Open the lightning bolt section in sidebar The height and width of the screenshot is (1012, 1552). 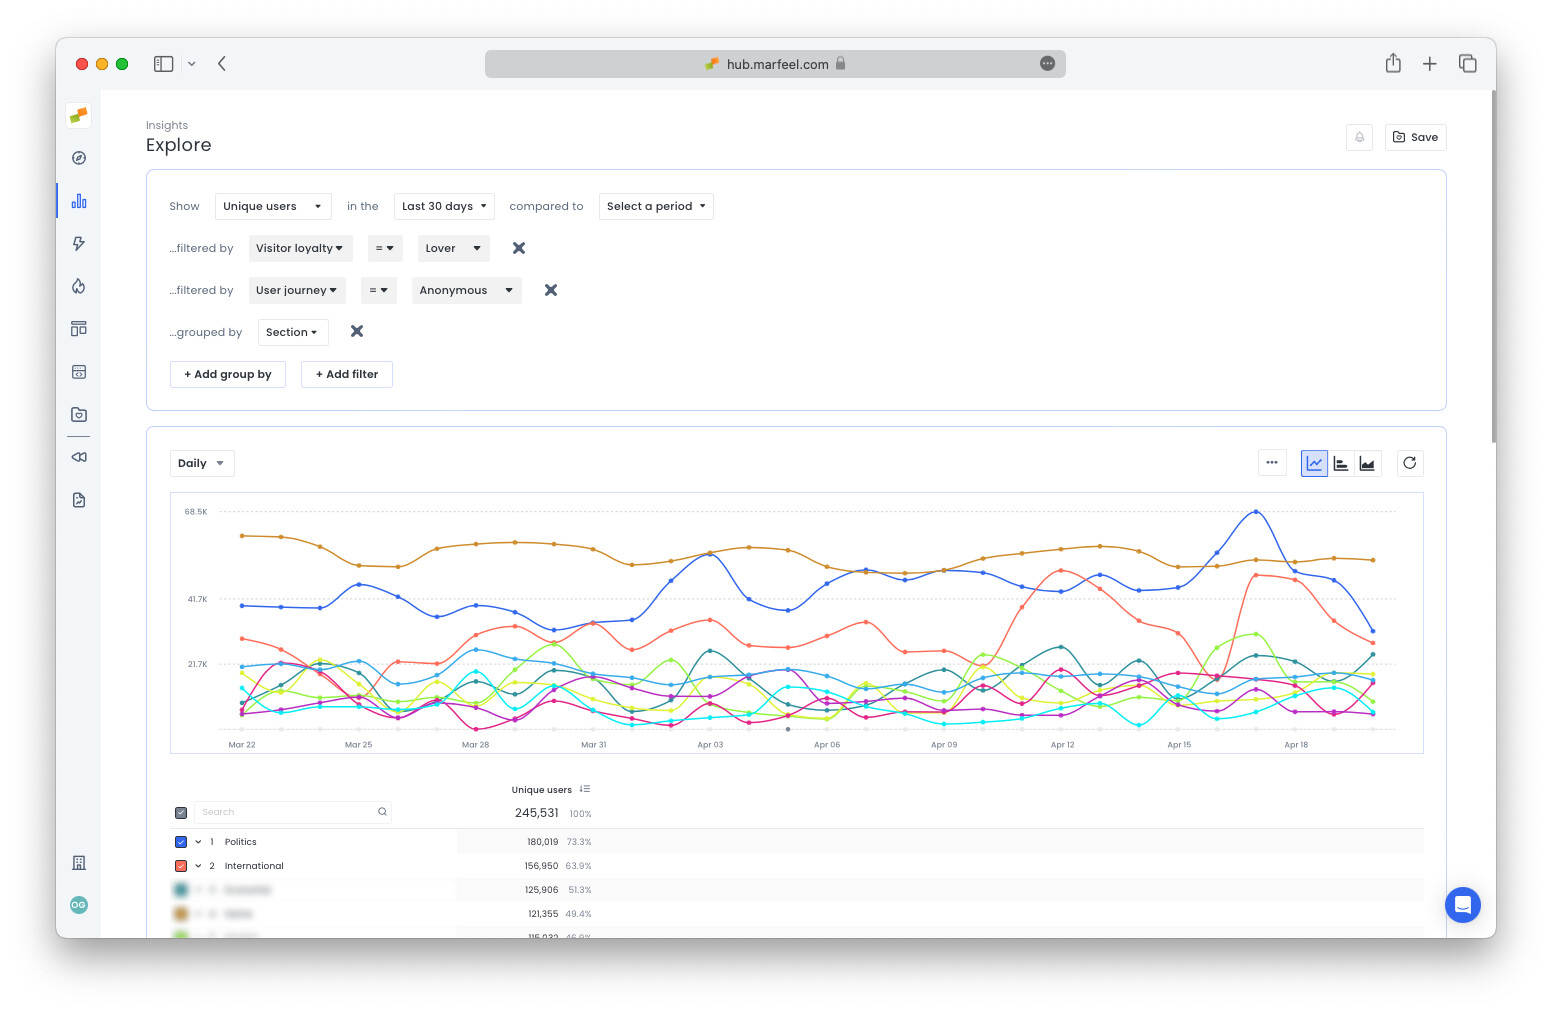78,243
